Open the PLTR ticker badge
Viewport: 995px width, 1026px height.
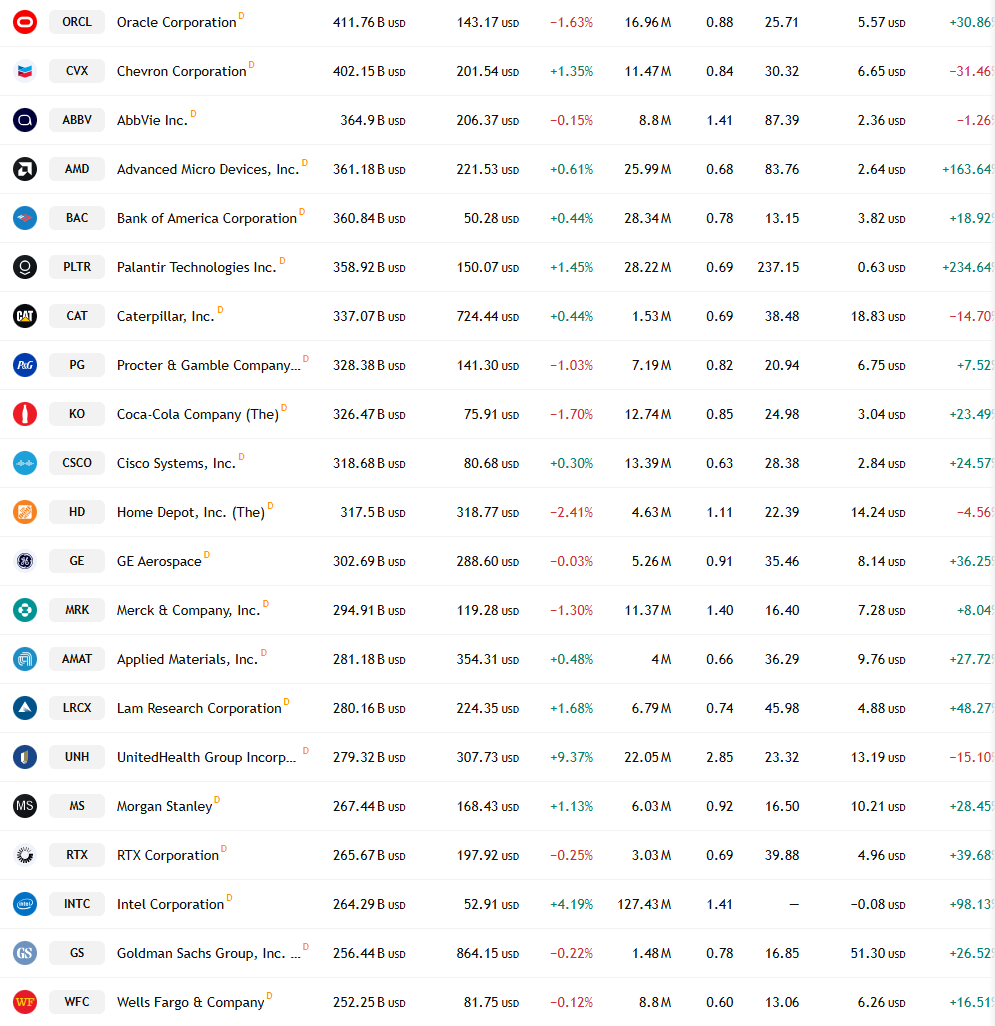tap(77, 267)
